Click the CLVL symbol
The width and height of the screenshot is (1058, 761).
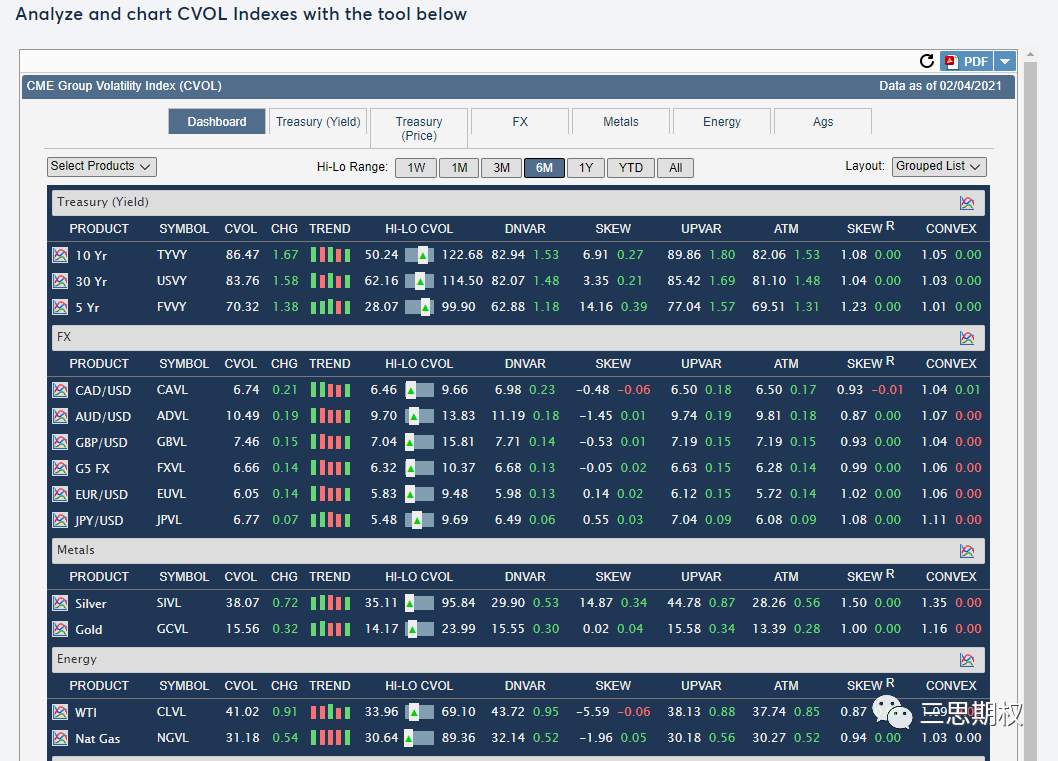(171, 712)
